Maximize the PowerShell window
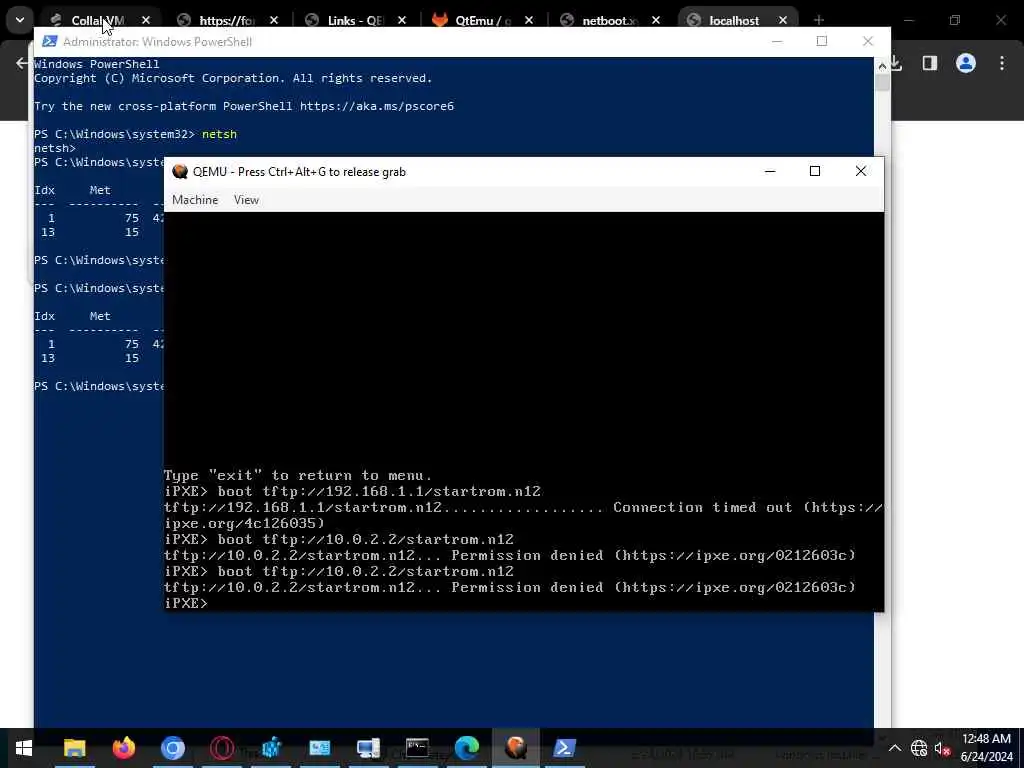The width and height of the screenshot is (1024, 768). click(822, 41)
